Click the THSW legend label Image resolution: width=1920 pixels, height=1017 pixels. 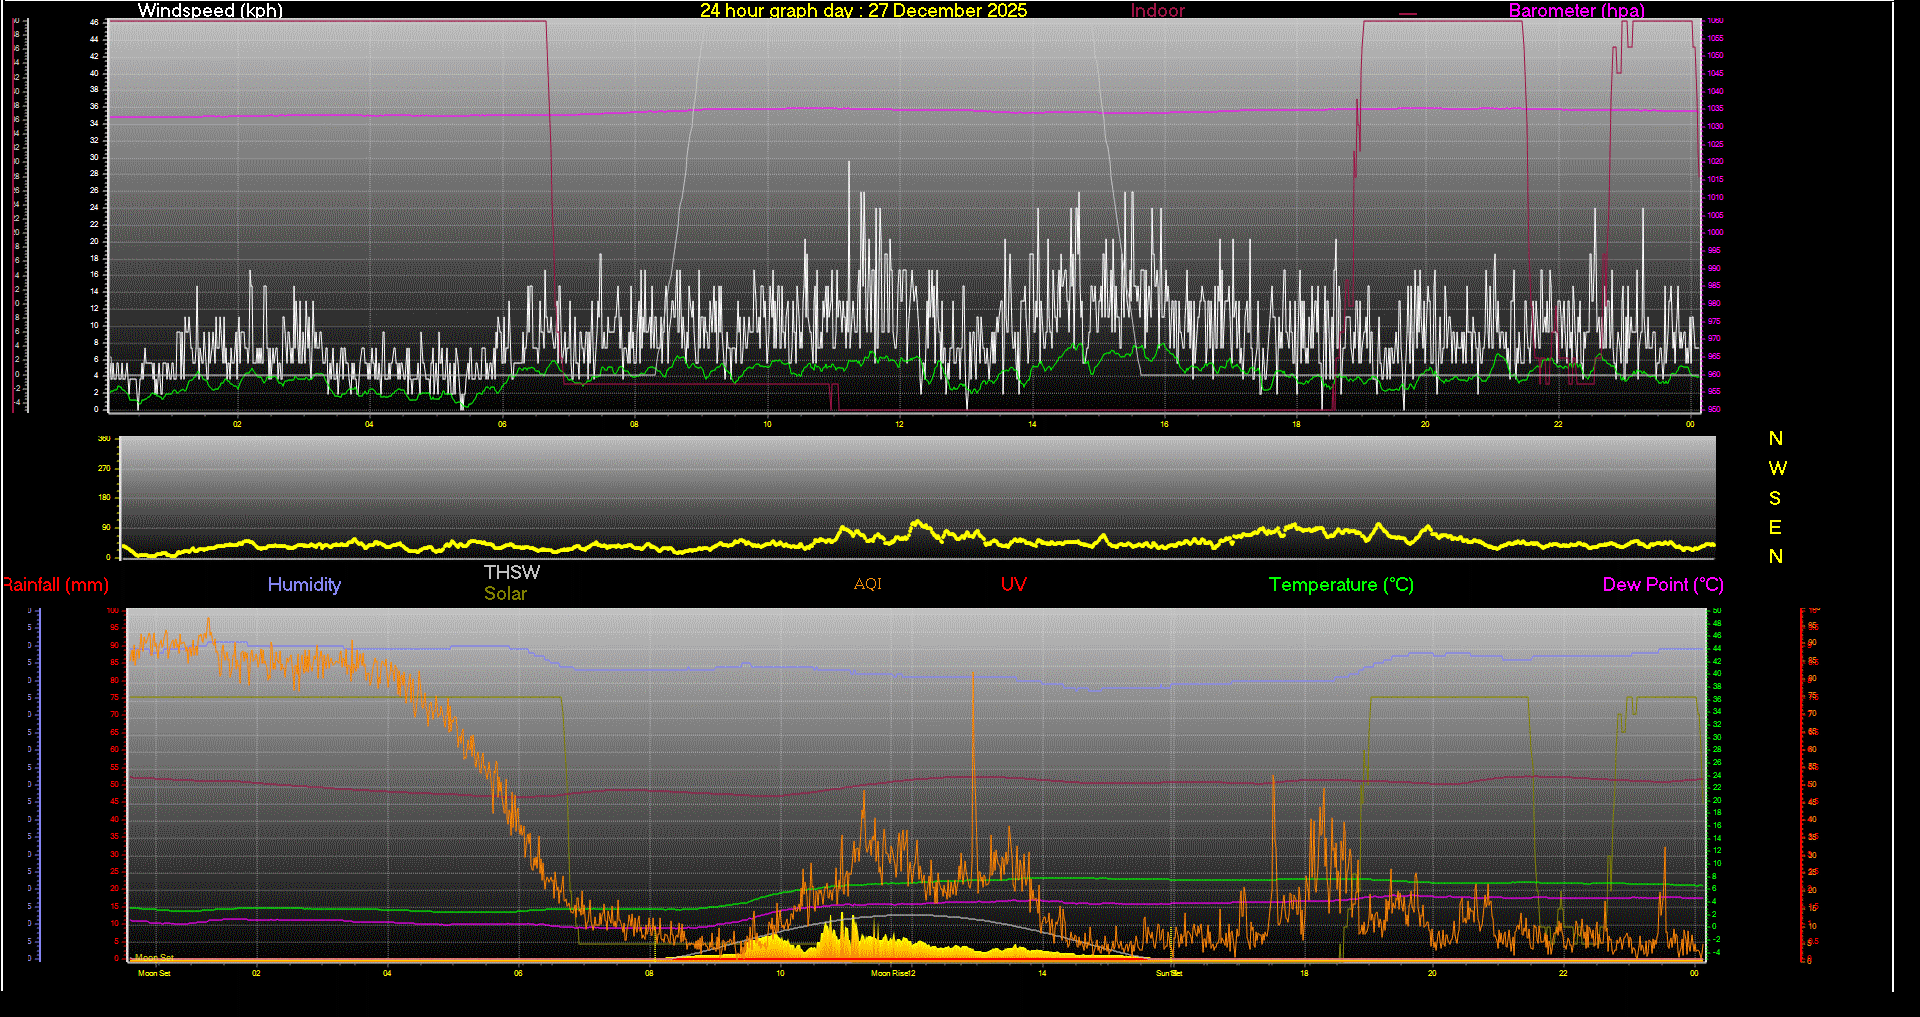point(511,572)
